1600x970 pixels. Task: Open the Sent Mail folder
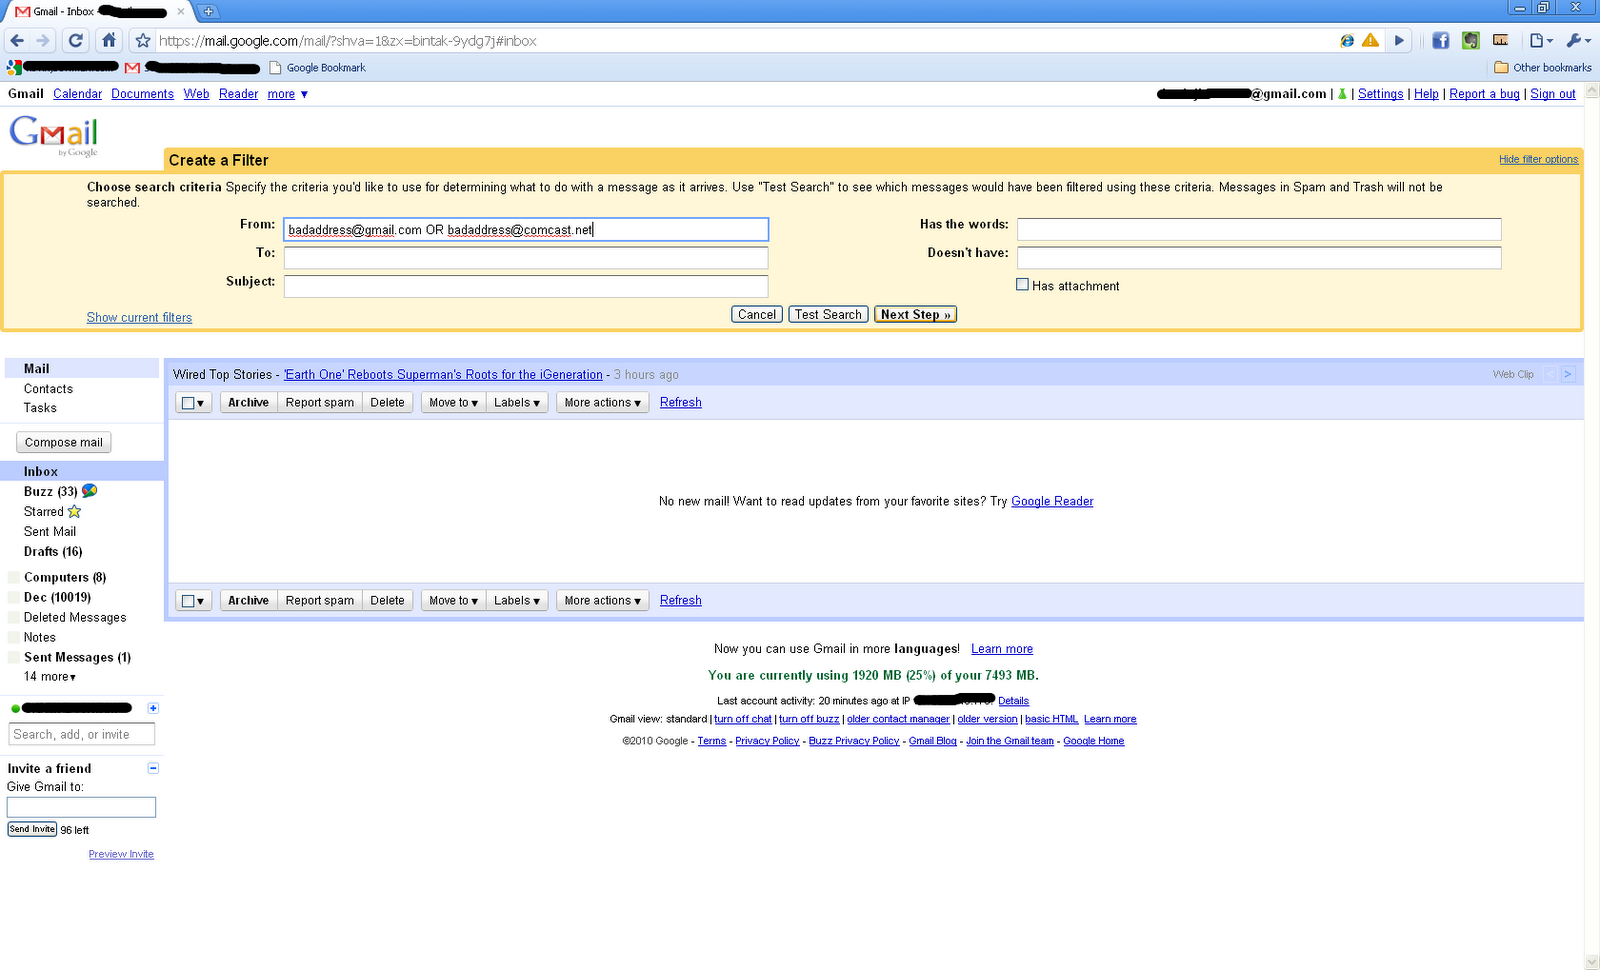coord(50,532)
